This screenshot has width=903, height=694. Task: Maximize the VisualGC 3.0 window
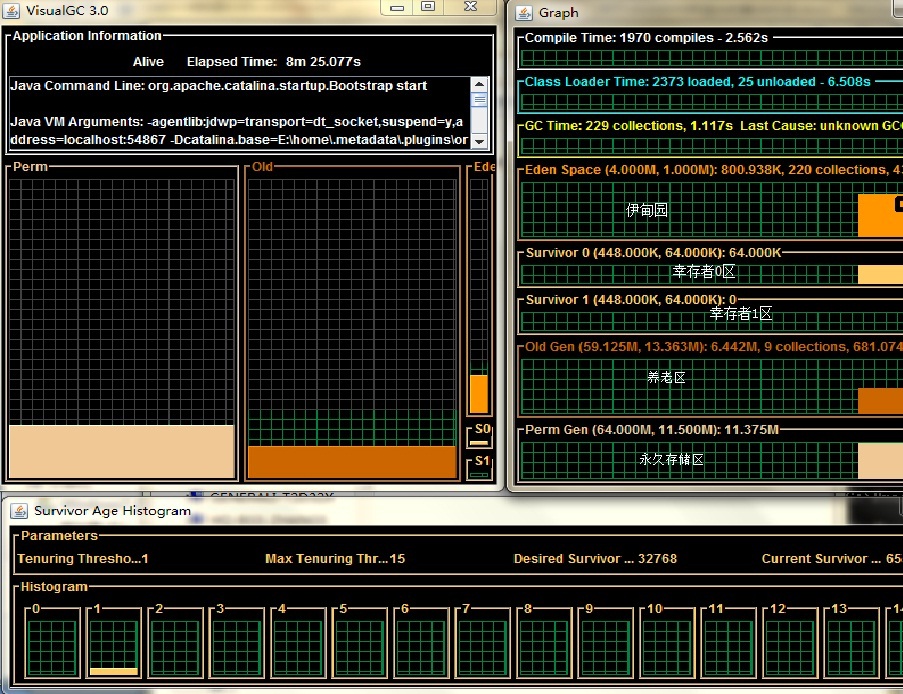point(428,7)
